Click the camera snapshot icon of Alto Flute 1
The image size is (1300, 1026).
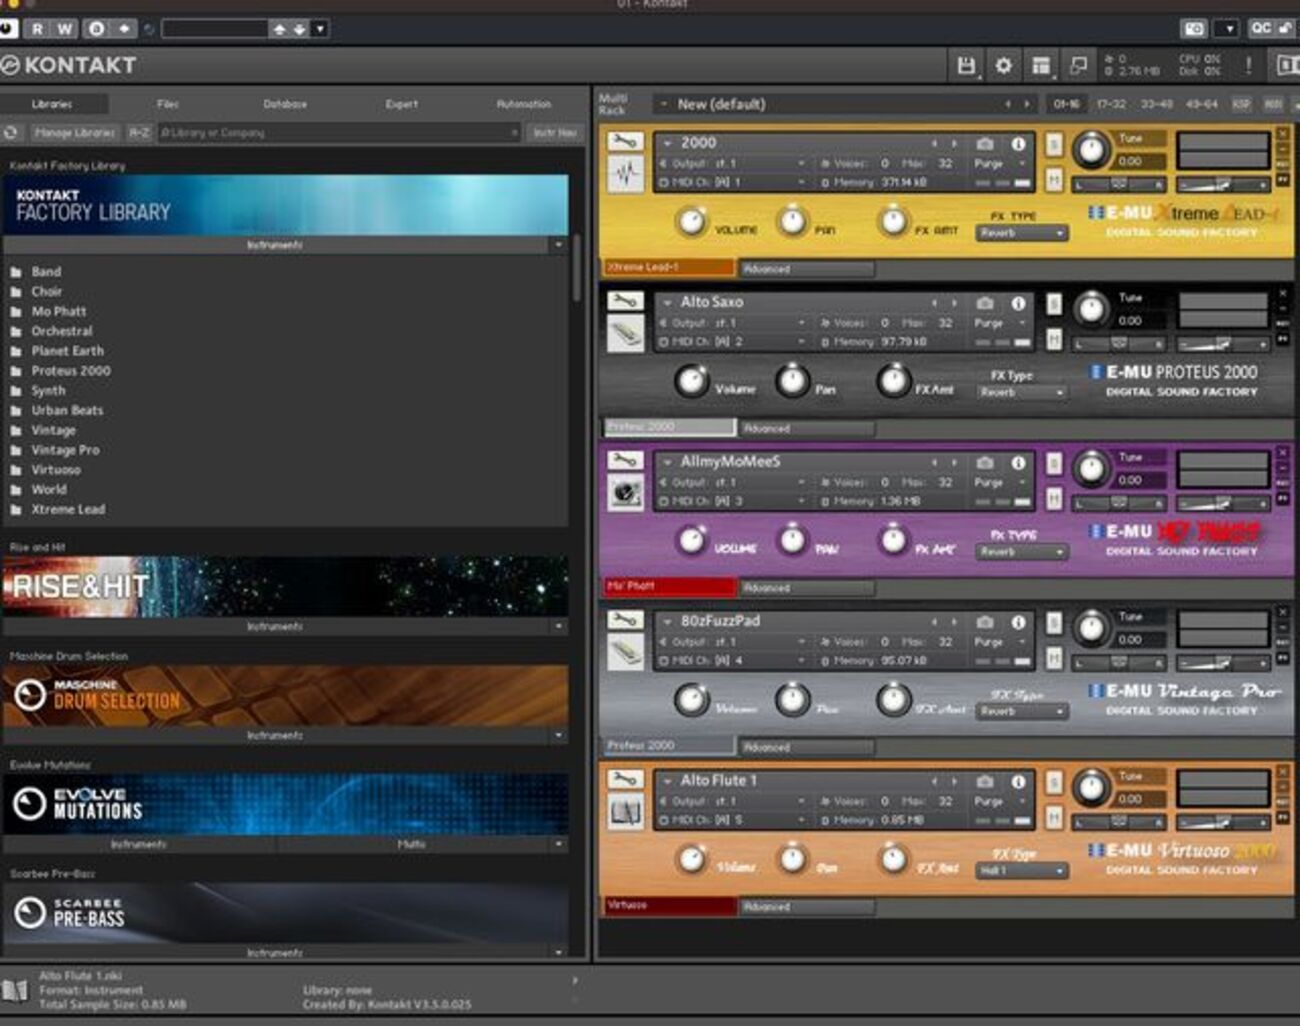tap(985, 781)
